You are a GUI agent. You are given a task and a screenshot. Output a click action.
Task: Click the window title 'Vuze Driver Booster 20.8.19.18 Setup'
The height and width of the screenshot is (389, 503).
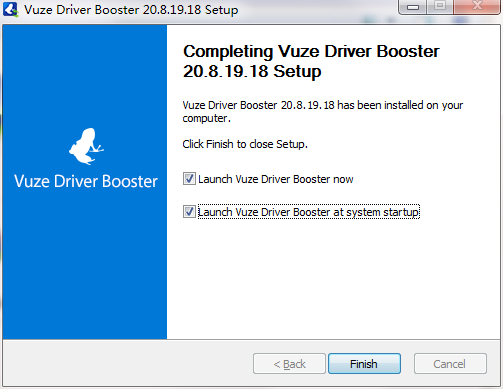131,10
